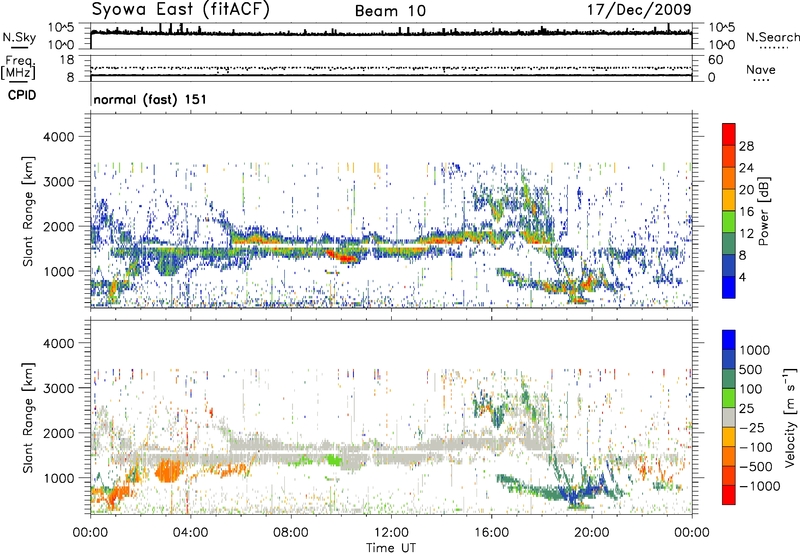Click the 'Power [dB]' colorbar label
The width and height of the screenshot is (800, 554).
763,211
